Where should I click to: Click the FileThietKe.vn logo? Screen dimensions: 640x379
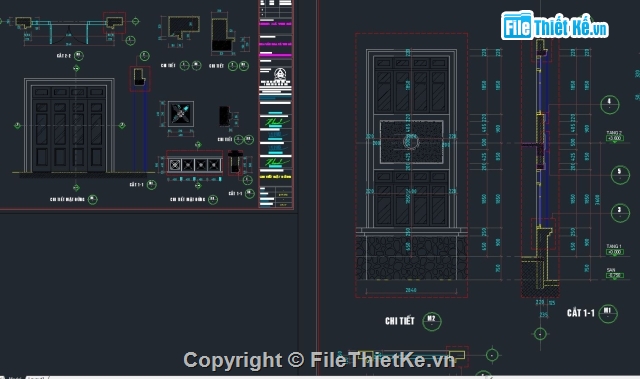(x=554, y=26)
